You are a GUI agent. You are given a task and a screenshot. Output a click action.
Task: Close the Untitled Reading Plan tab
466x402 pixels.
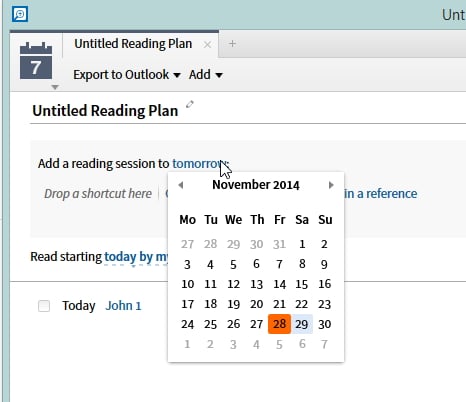coord(207,44)
